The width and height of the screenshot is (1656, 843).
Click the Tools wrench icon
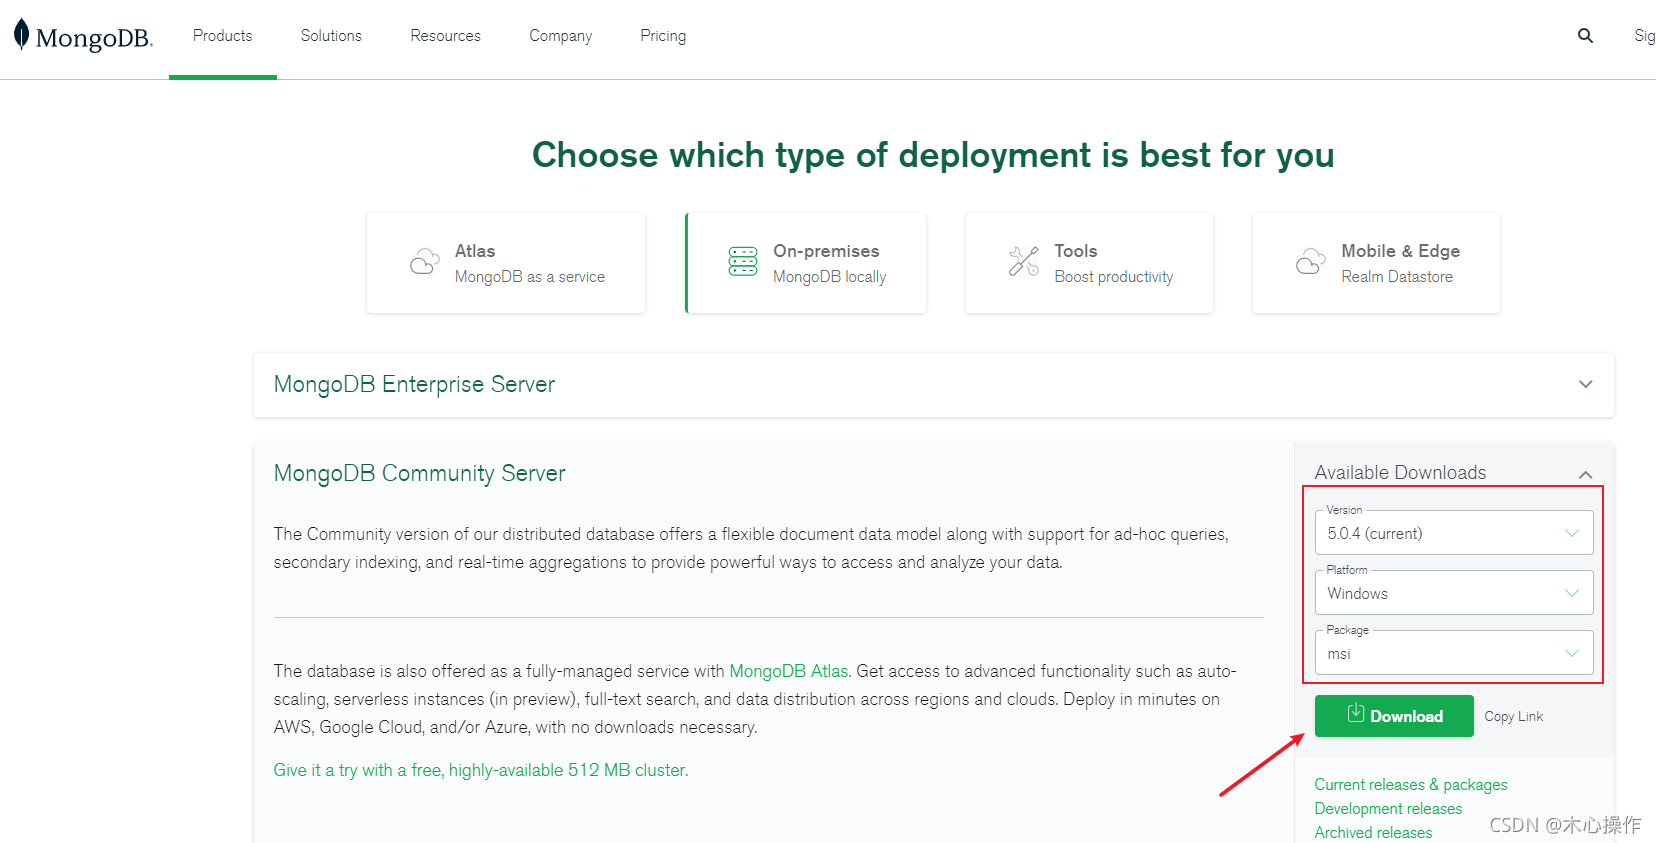tap(1024, 262)
